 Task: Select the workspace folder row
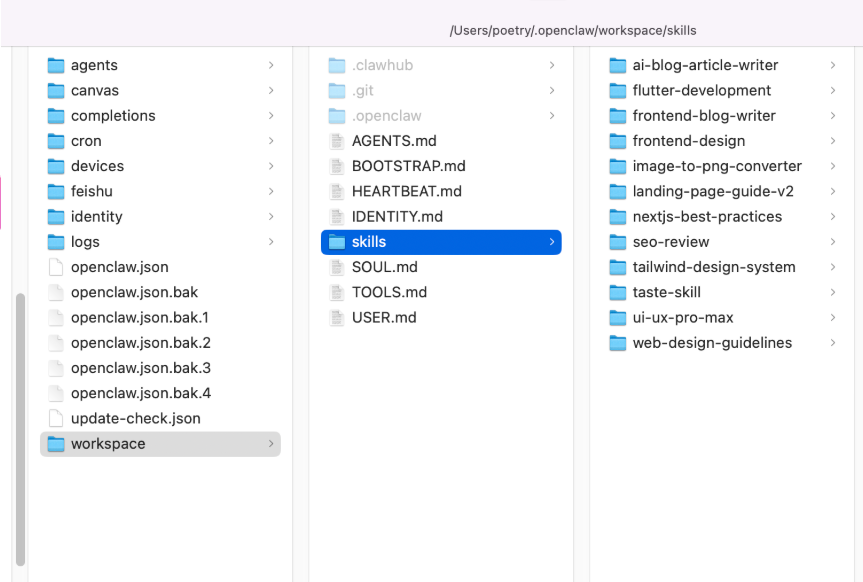160,444
